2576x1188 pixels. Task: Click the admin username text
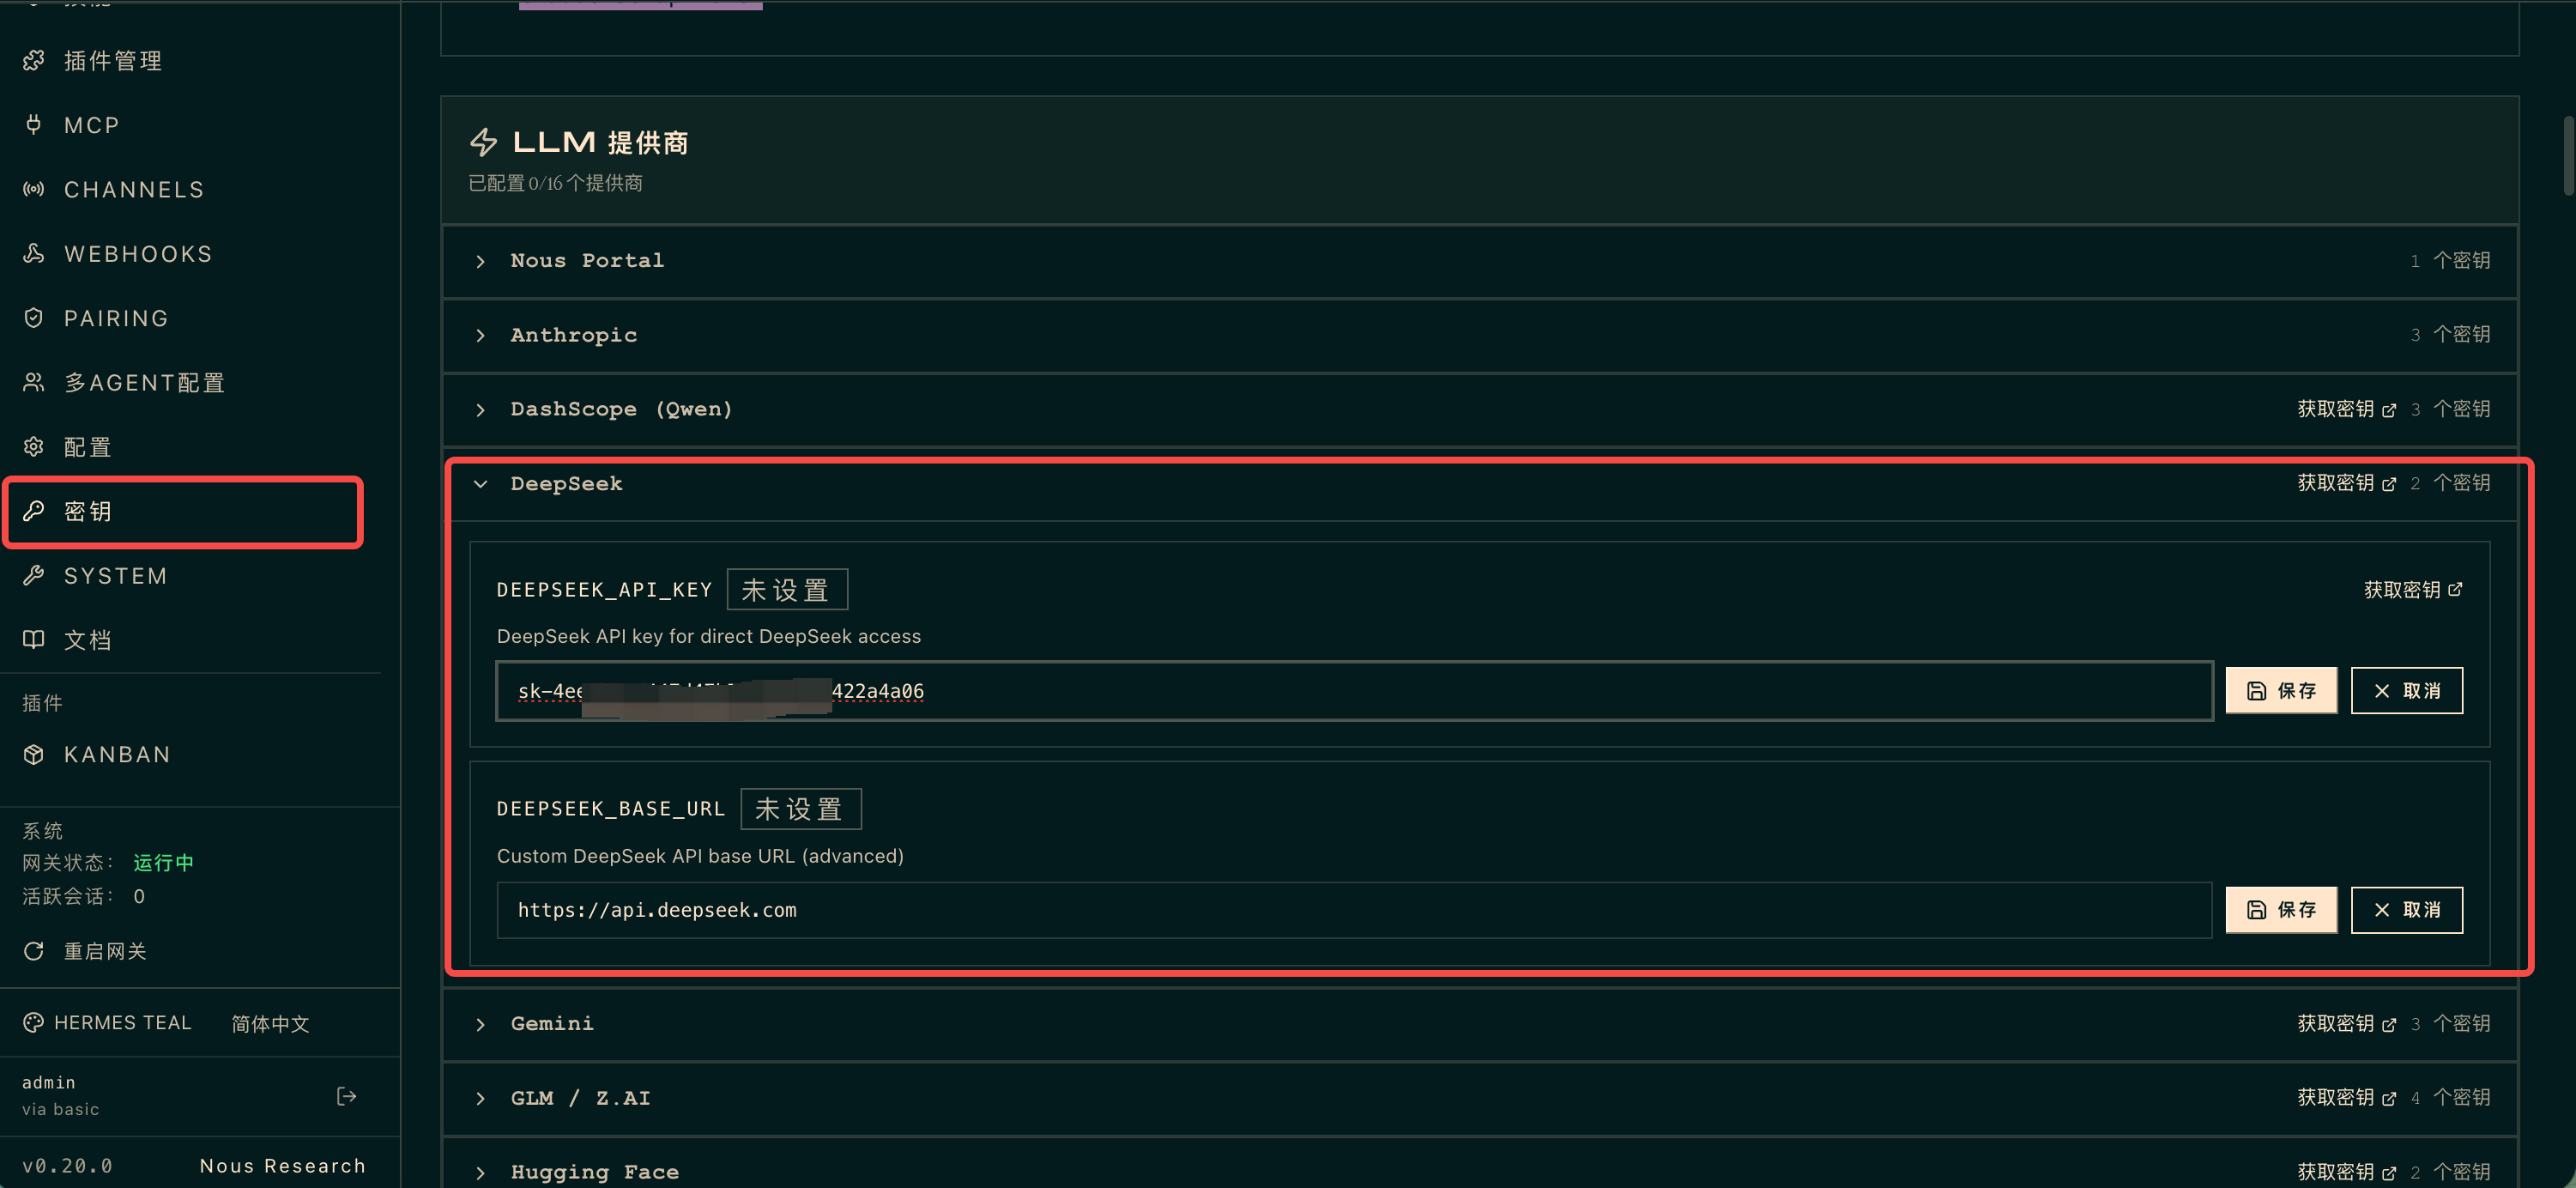(49, 1082)
